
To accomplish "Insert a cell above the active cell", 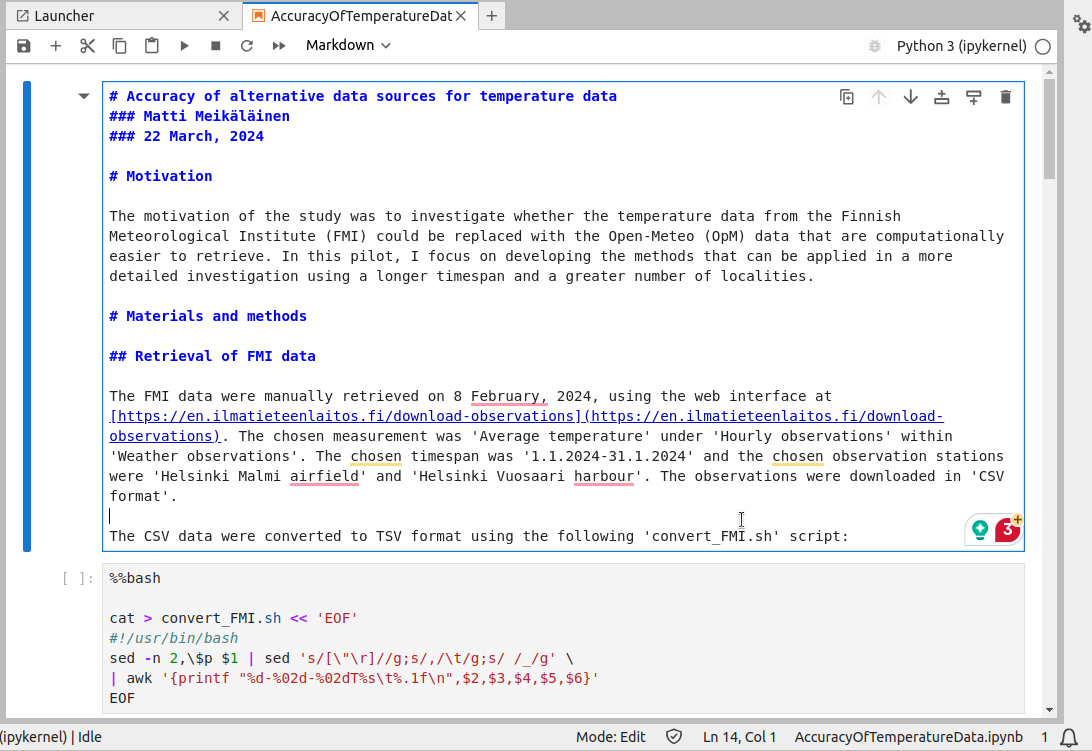I will [x=942, y=98].
